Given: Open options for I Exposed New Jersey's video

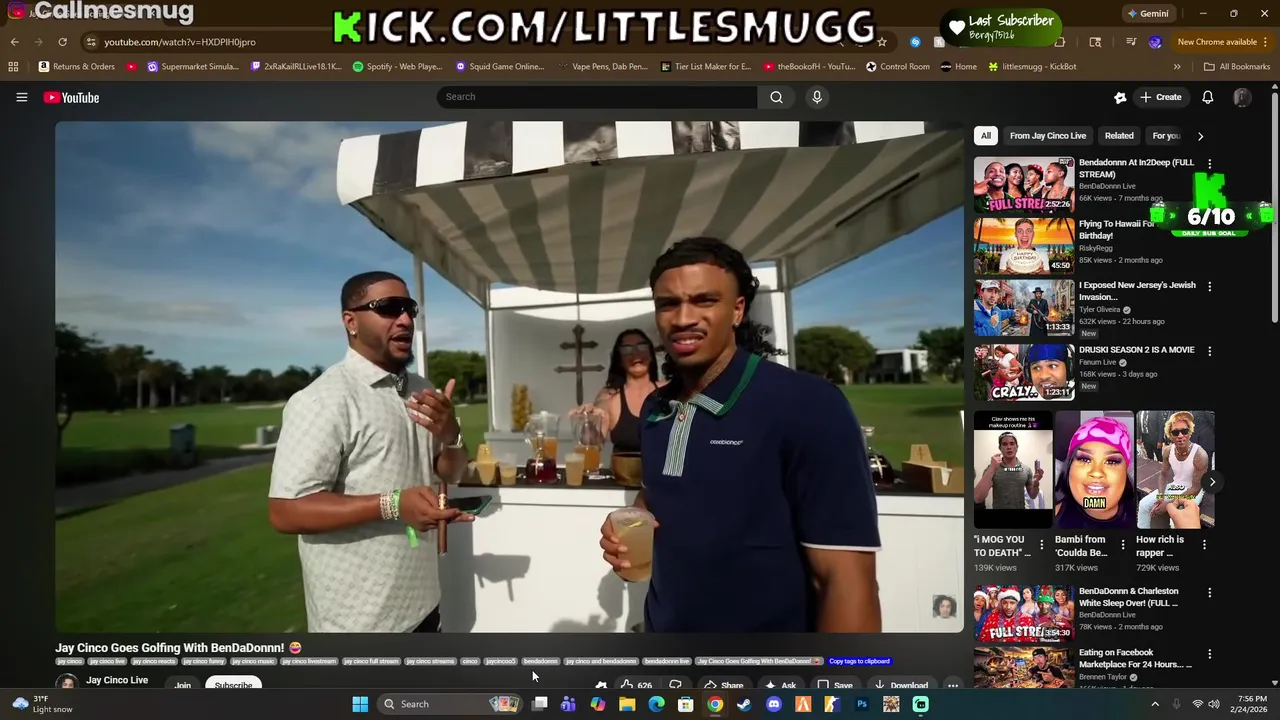Looking at the screenshot, I should [1209, 287].
